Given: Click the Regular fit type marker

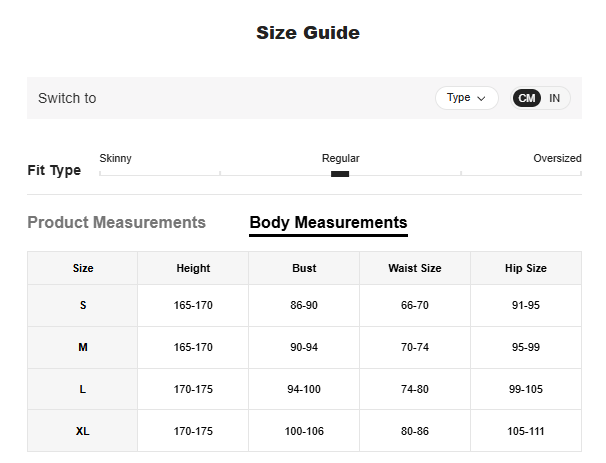Looking at the screenshot, I should (340, 174).
